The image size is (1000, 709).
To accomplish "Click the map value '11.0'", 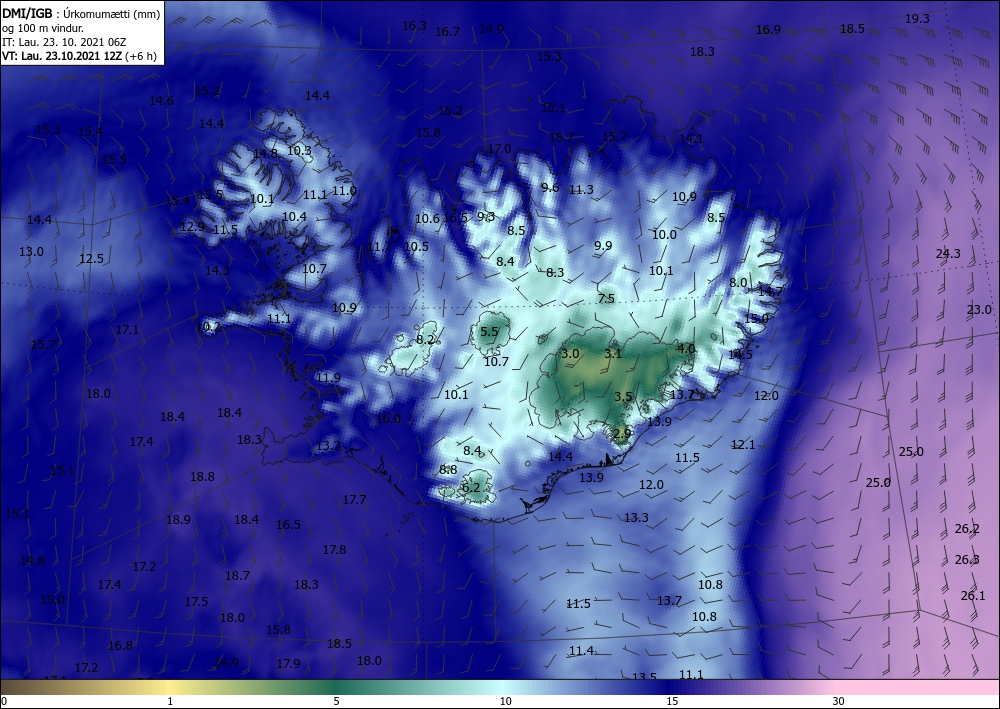I will coord(344,191).
